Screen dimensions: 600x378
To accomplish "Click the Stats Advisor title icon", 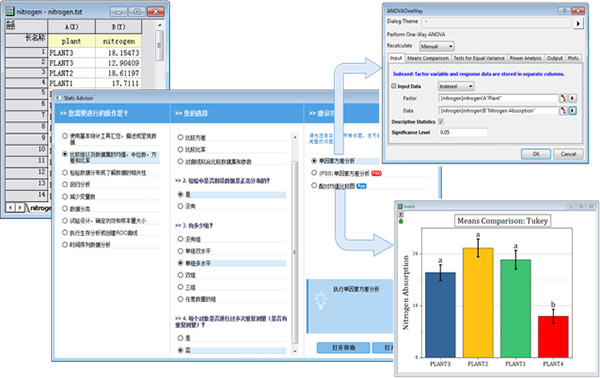I will click(x=59, y=98).
